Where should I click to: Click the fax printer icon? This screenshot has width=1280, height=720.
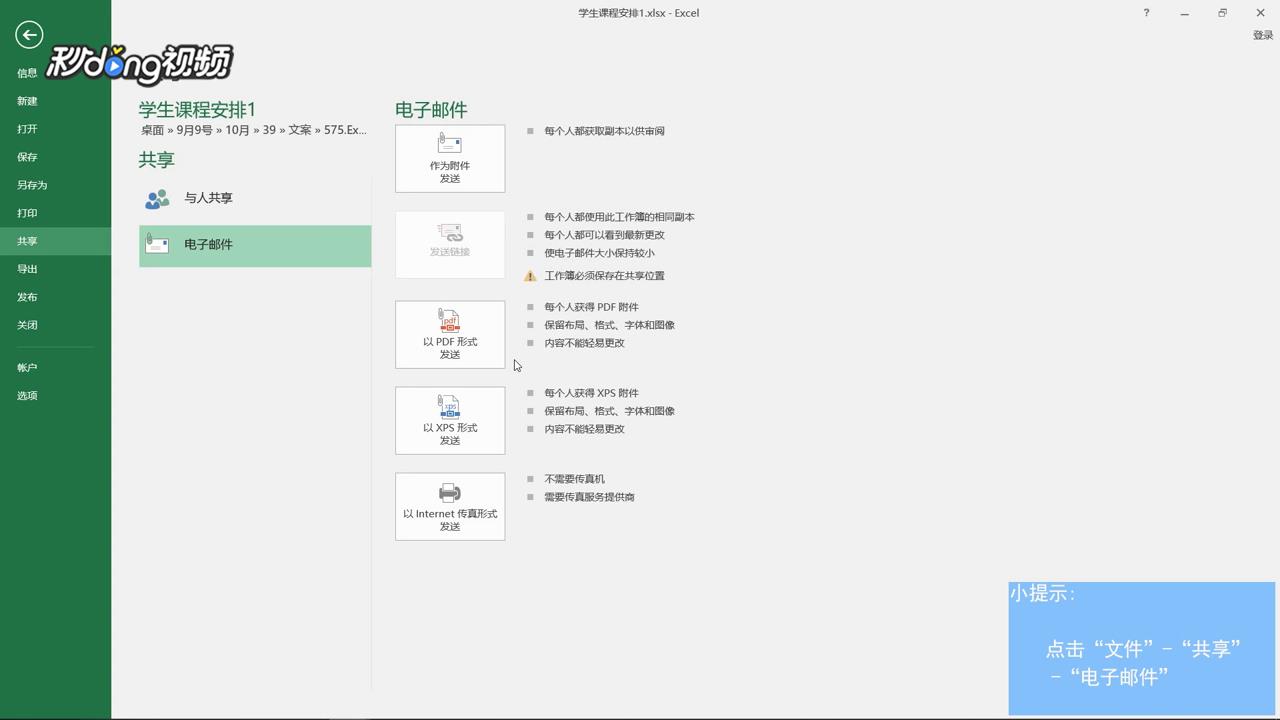tap(450, 493)
